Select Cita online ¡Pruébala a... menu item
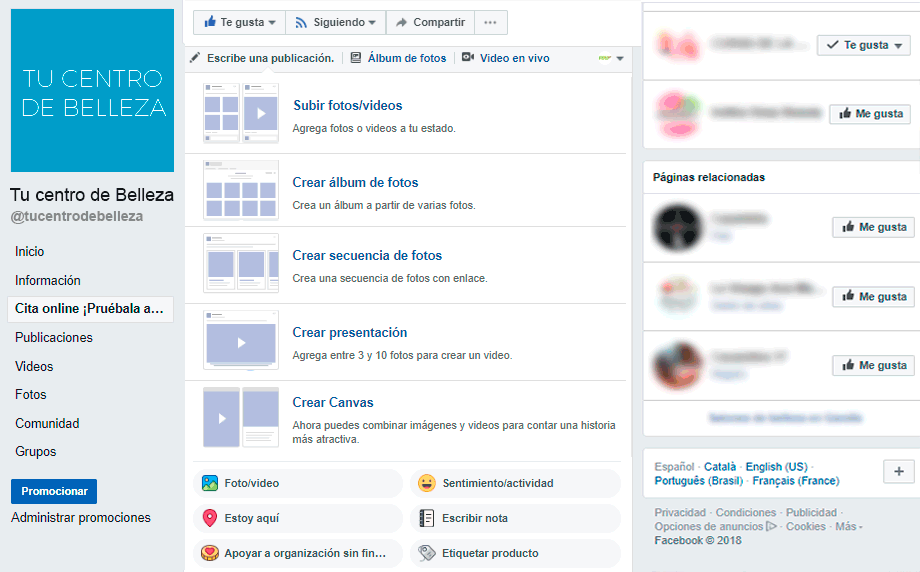Viewport: 920px width, 572px height. point(90,309)
